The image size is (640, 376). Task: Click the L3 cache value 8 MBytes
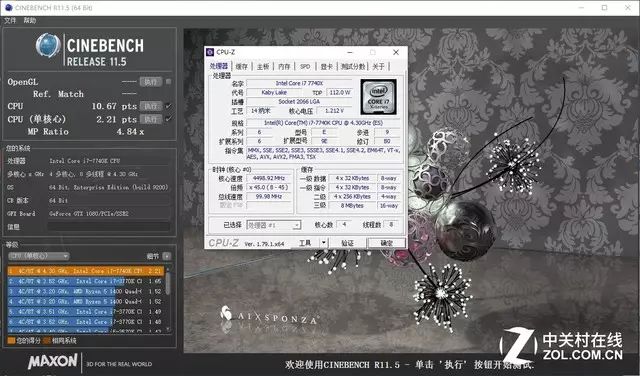(x=352, y=205)
